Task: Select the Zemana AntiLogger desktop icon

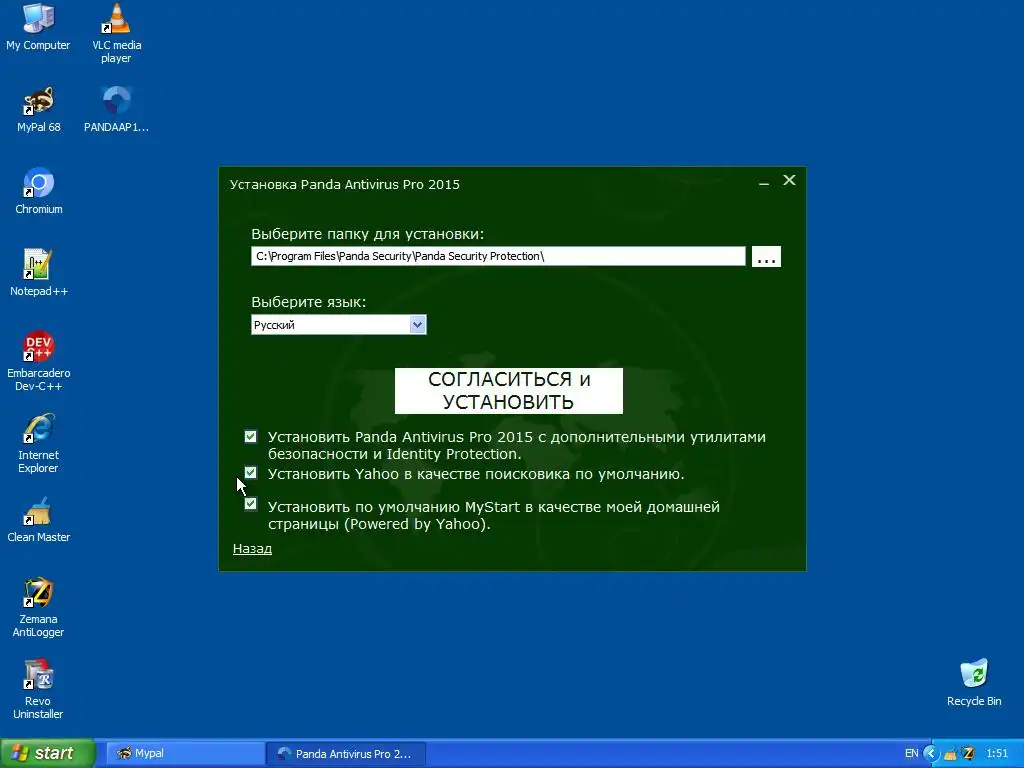Action: [x=39, y=607]
